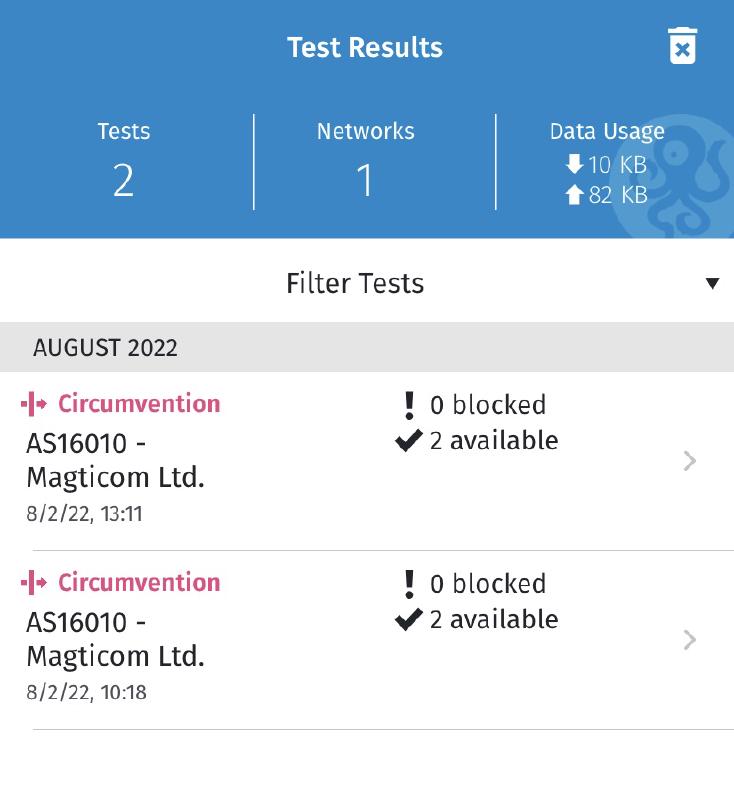Click the Circumvention label on the first result
Viewport: 734px width, 800px height.
tap(138, 403)
